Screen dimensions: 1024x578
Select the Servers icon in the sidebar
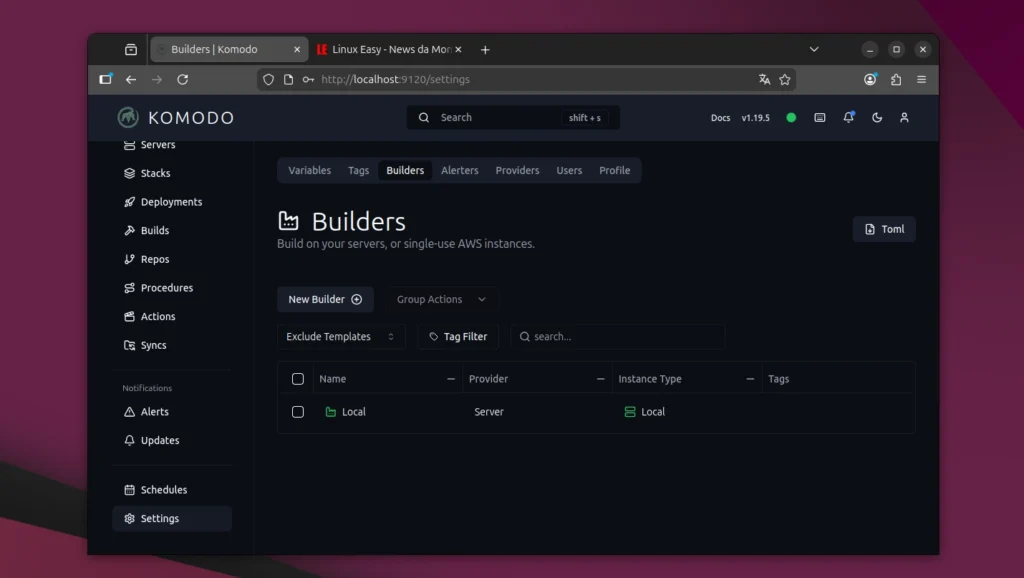(x=130, y=144)
